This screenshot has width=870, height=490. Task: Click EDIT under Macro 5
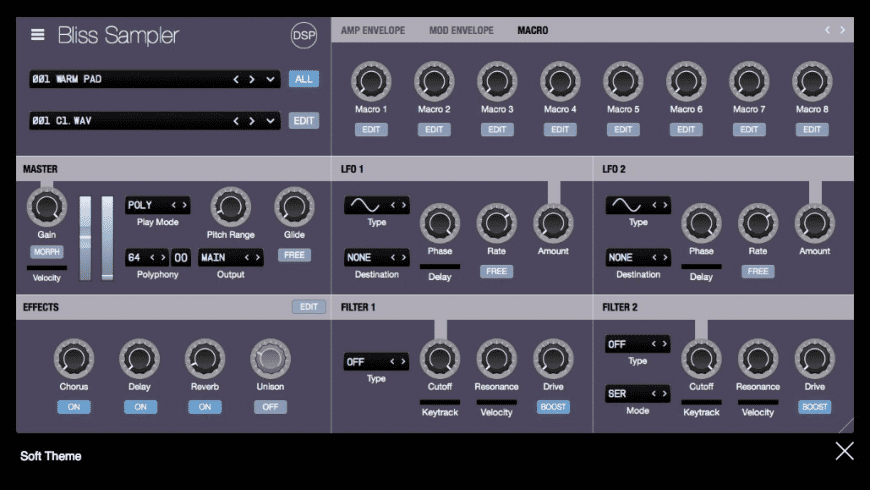pyautogui.click(x=623, y=129)
